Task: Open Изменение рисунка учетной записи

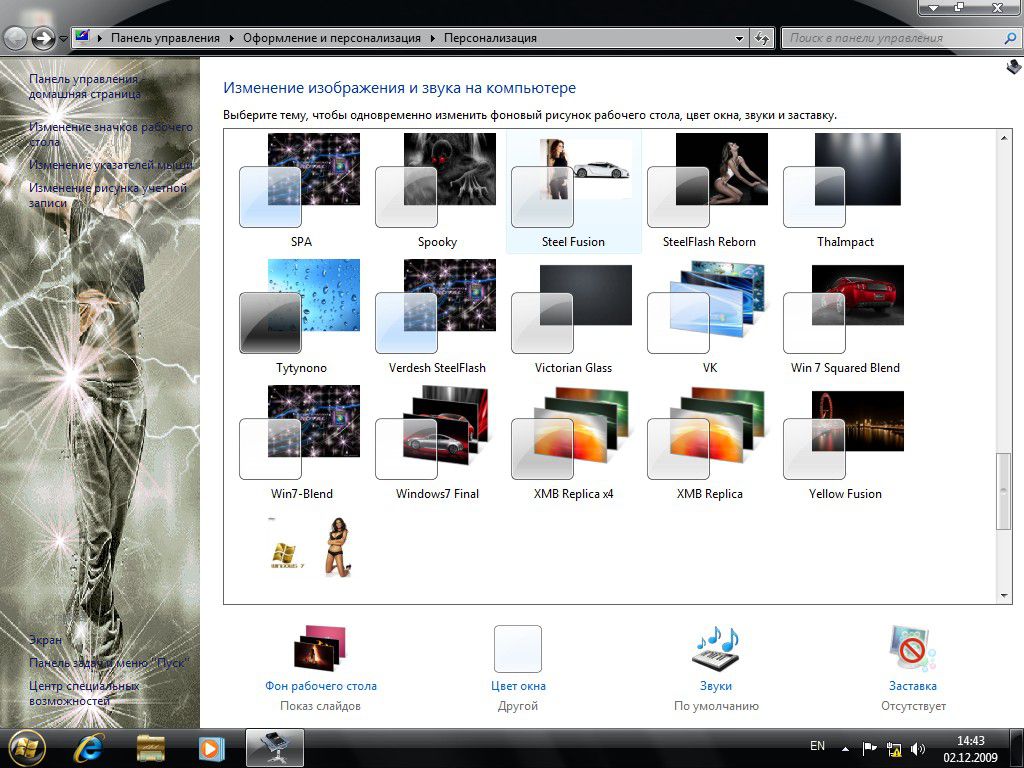Action: 108,195
